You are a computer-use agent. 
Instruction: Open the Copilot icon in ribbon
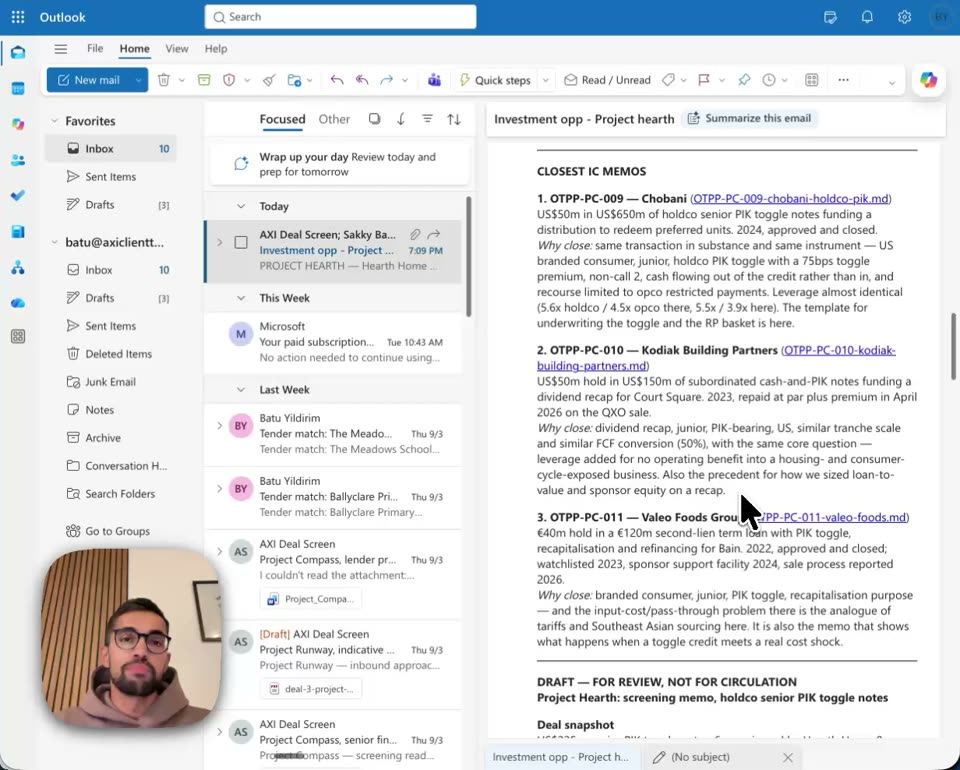928,80
